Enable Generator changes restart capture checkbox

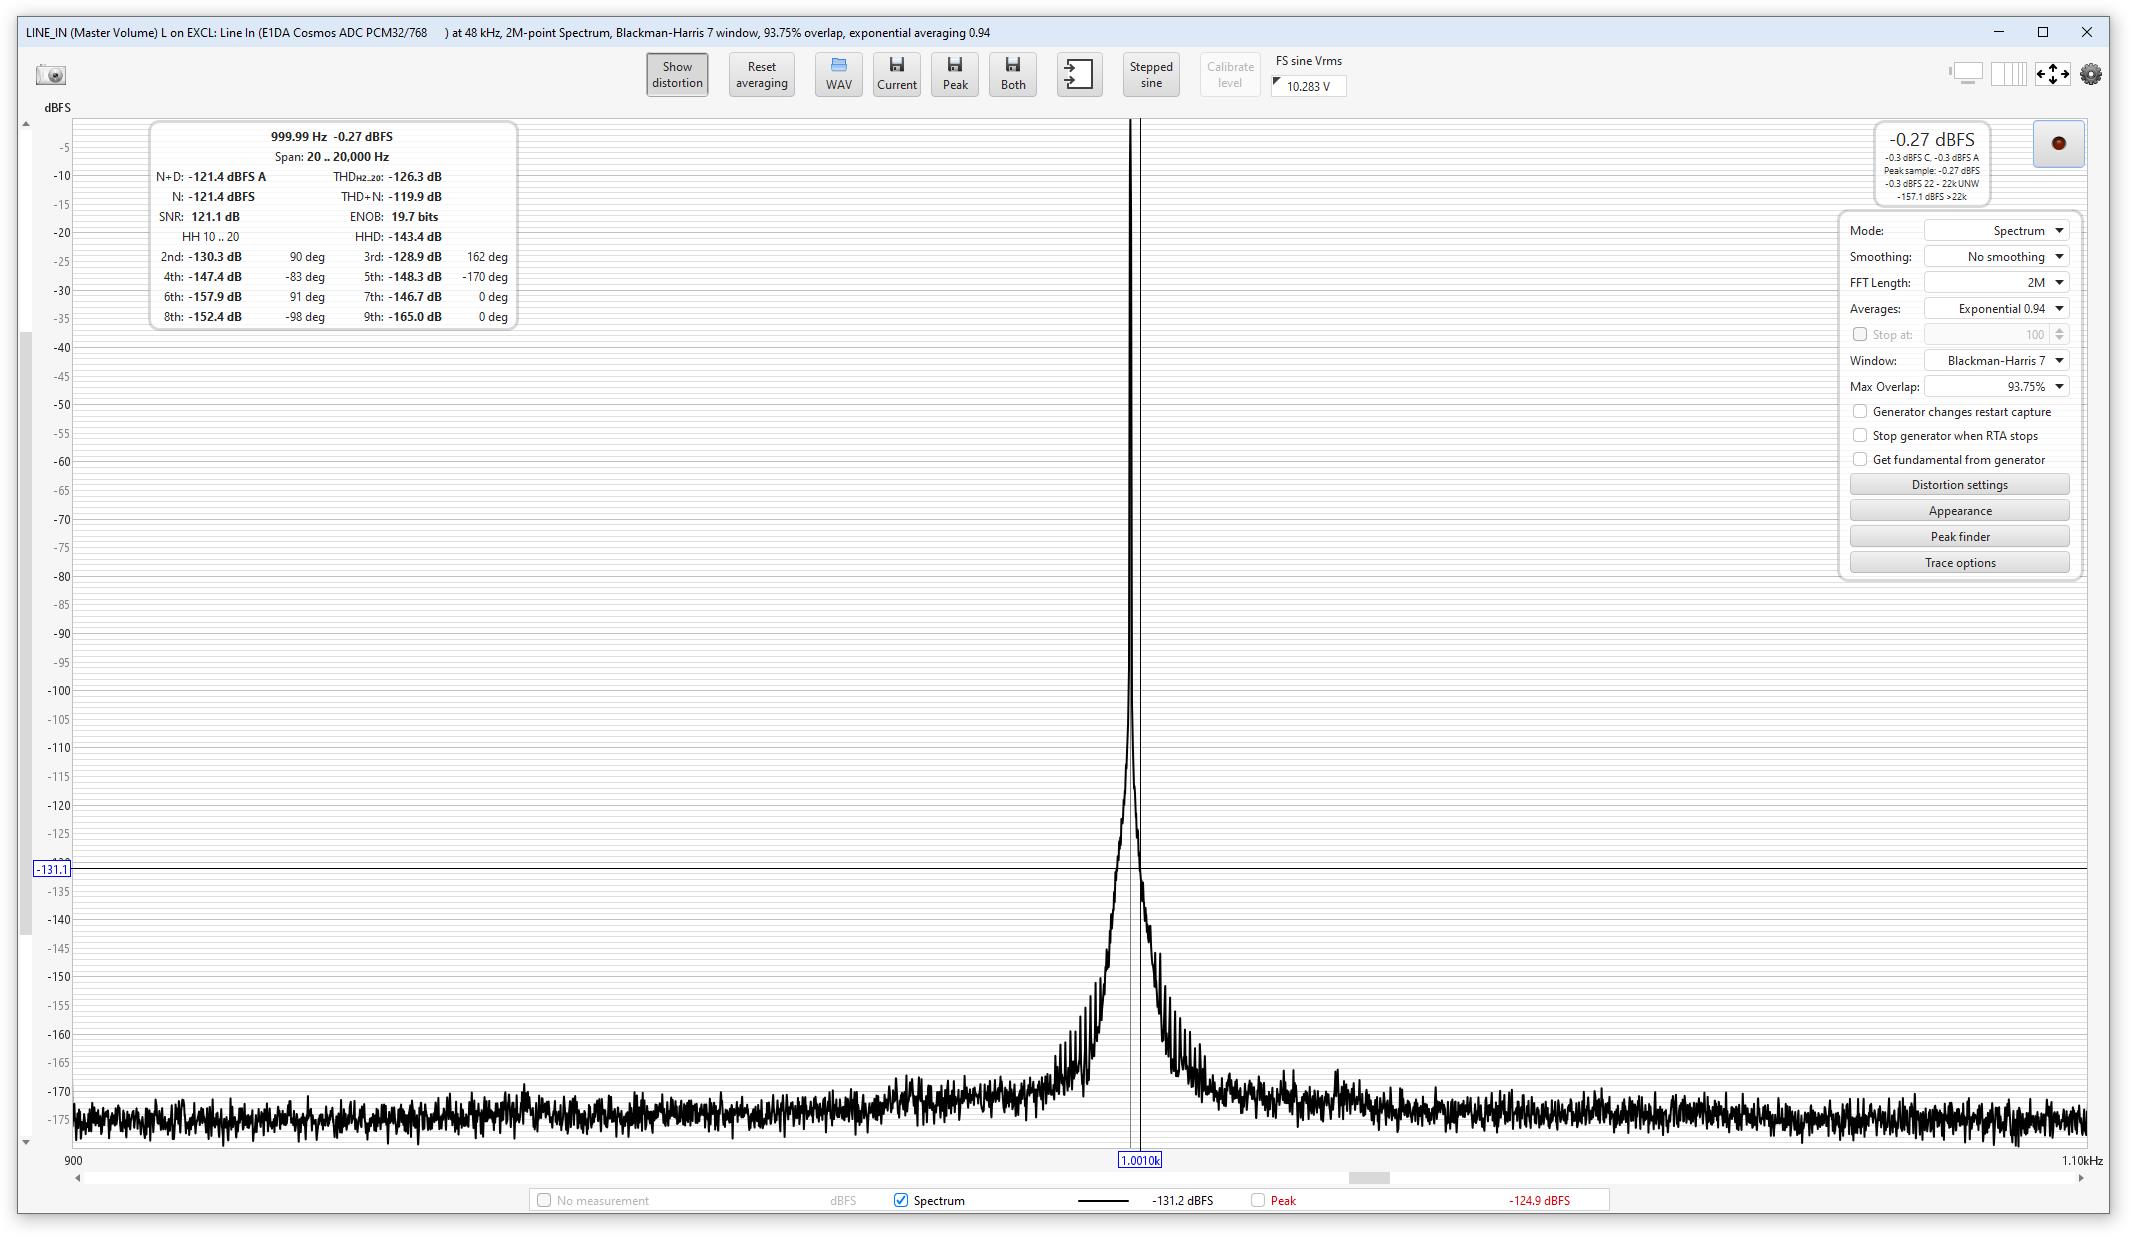click(x=1859, y=412)
